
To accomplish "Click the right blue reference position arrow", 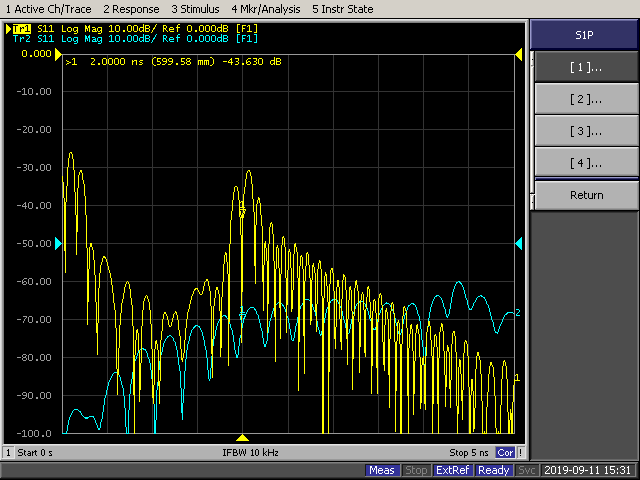I will (518, 243).
